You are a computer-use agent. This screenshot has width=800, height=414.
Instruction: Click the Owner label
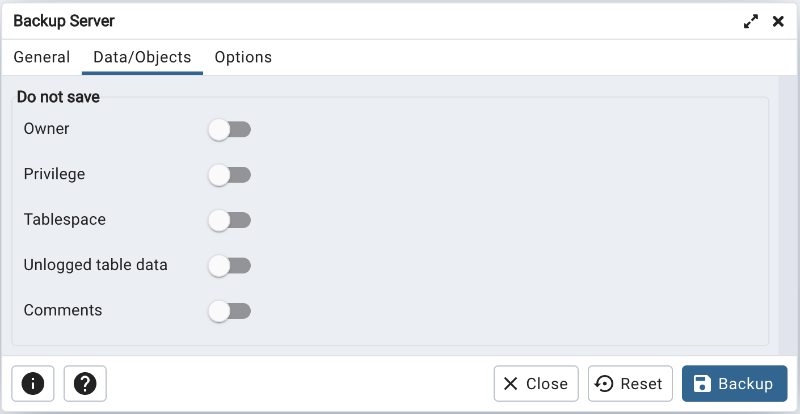[x=47, y=129]
